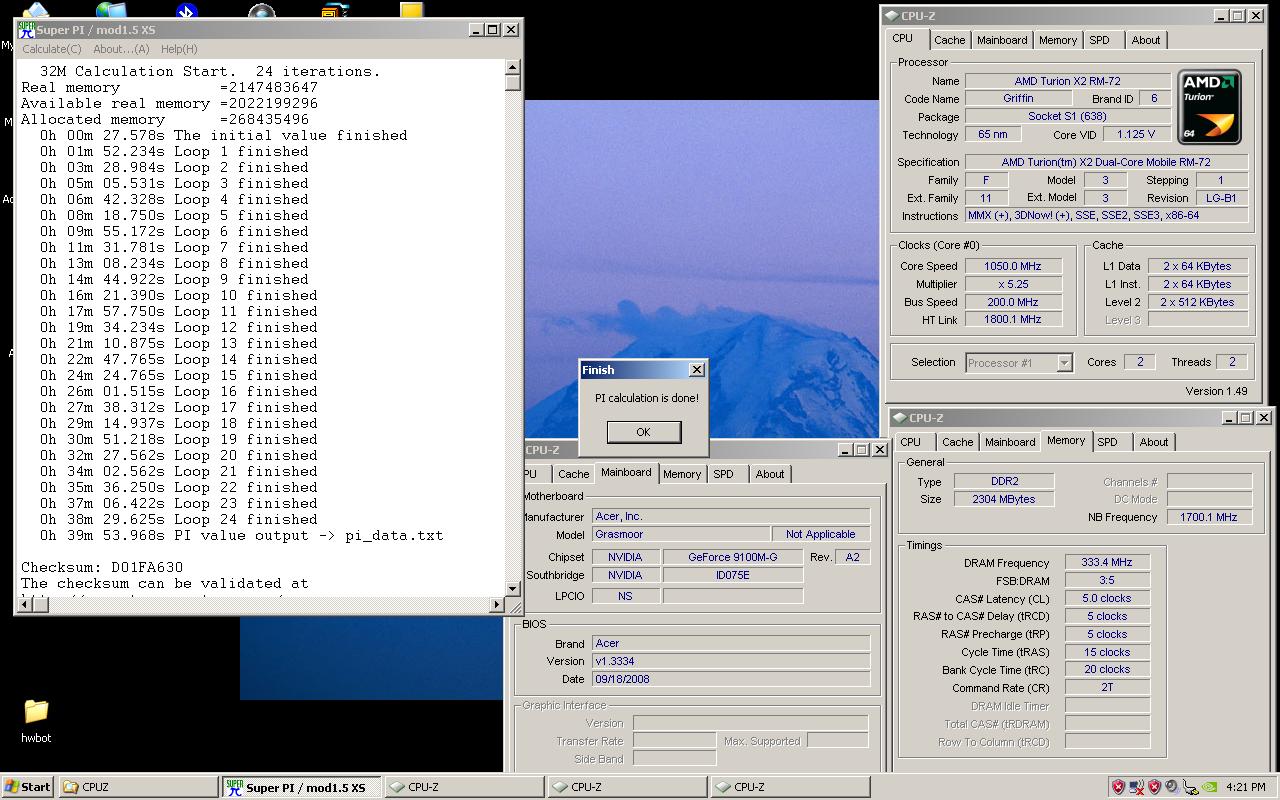This screenshot has height=800, width=1280.
Task: Select CPU tab in the CPU-Z Memory window
Action: pyautogui.click(x=911, y=442)
